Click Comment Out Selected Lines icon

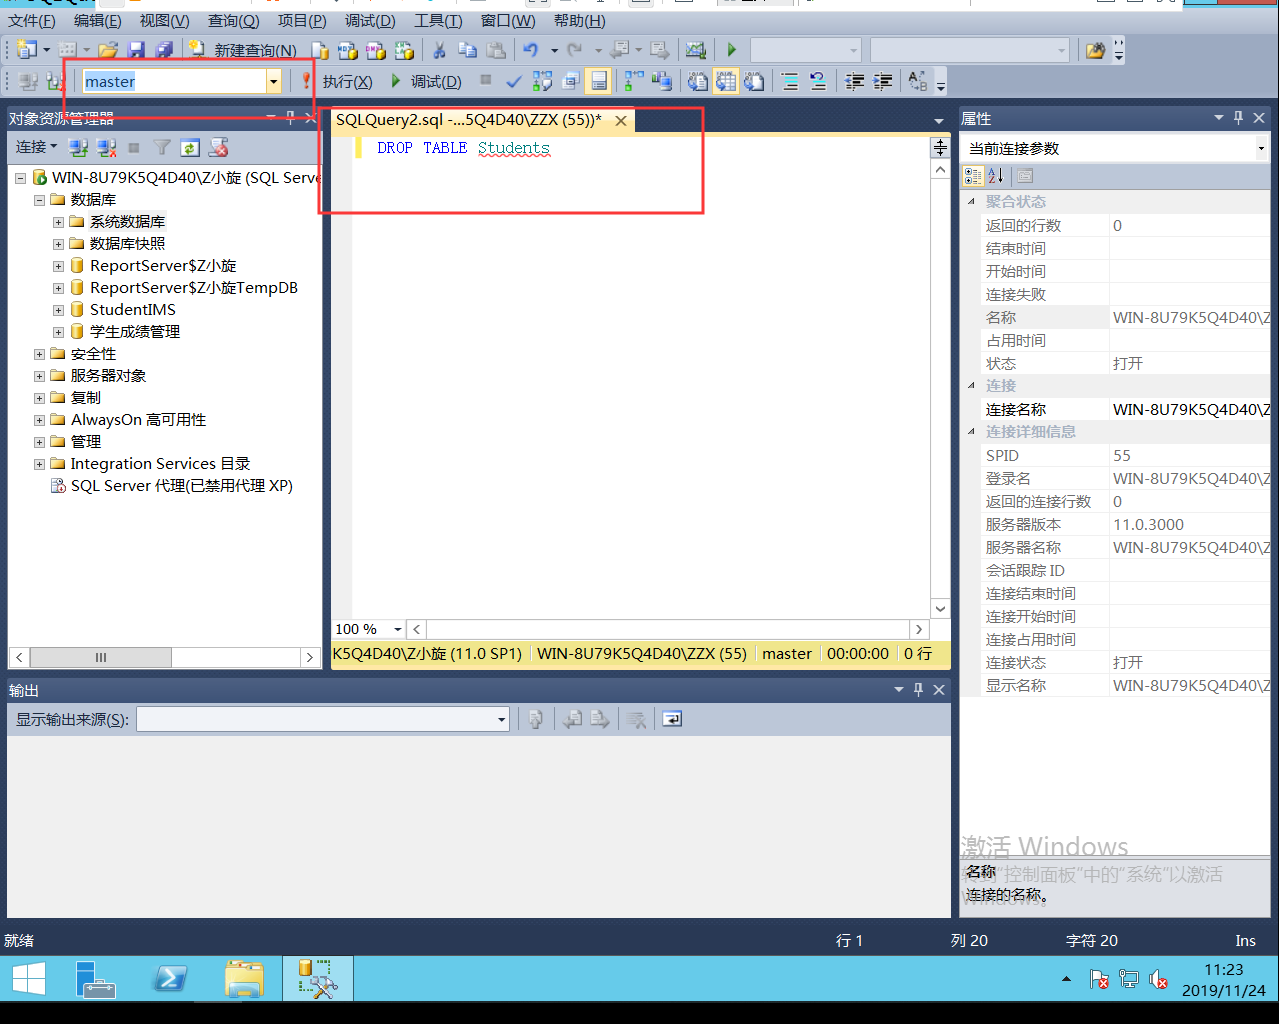tap(790, 81)
